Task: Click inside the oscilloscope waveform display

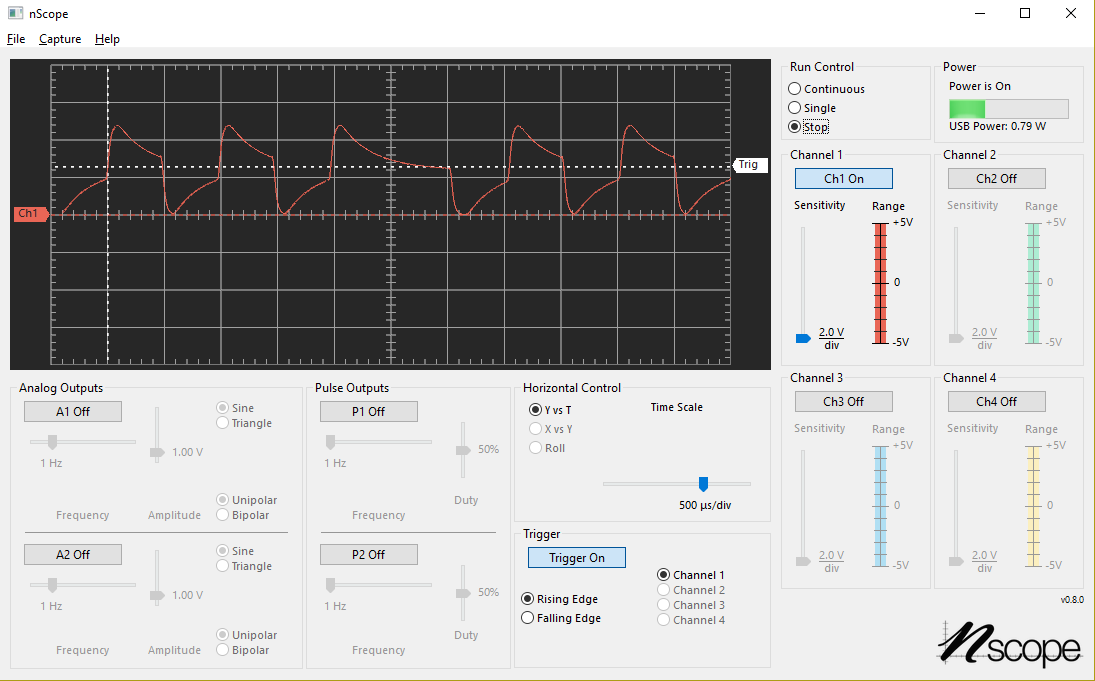Action: tap(390, 213)
